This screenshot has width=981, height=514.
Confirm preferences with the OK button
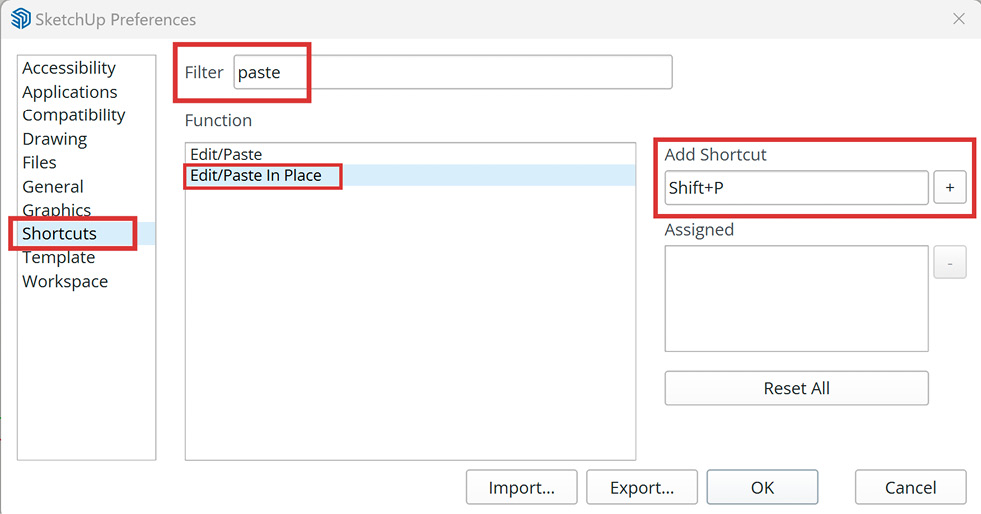point(762,487)
